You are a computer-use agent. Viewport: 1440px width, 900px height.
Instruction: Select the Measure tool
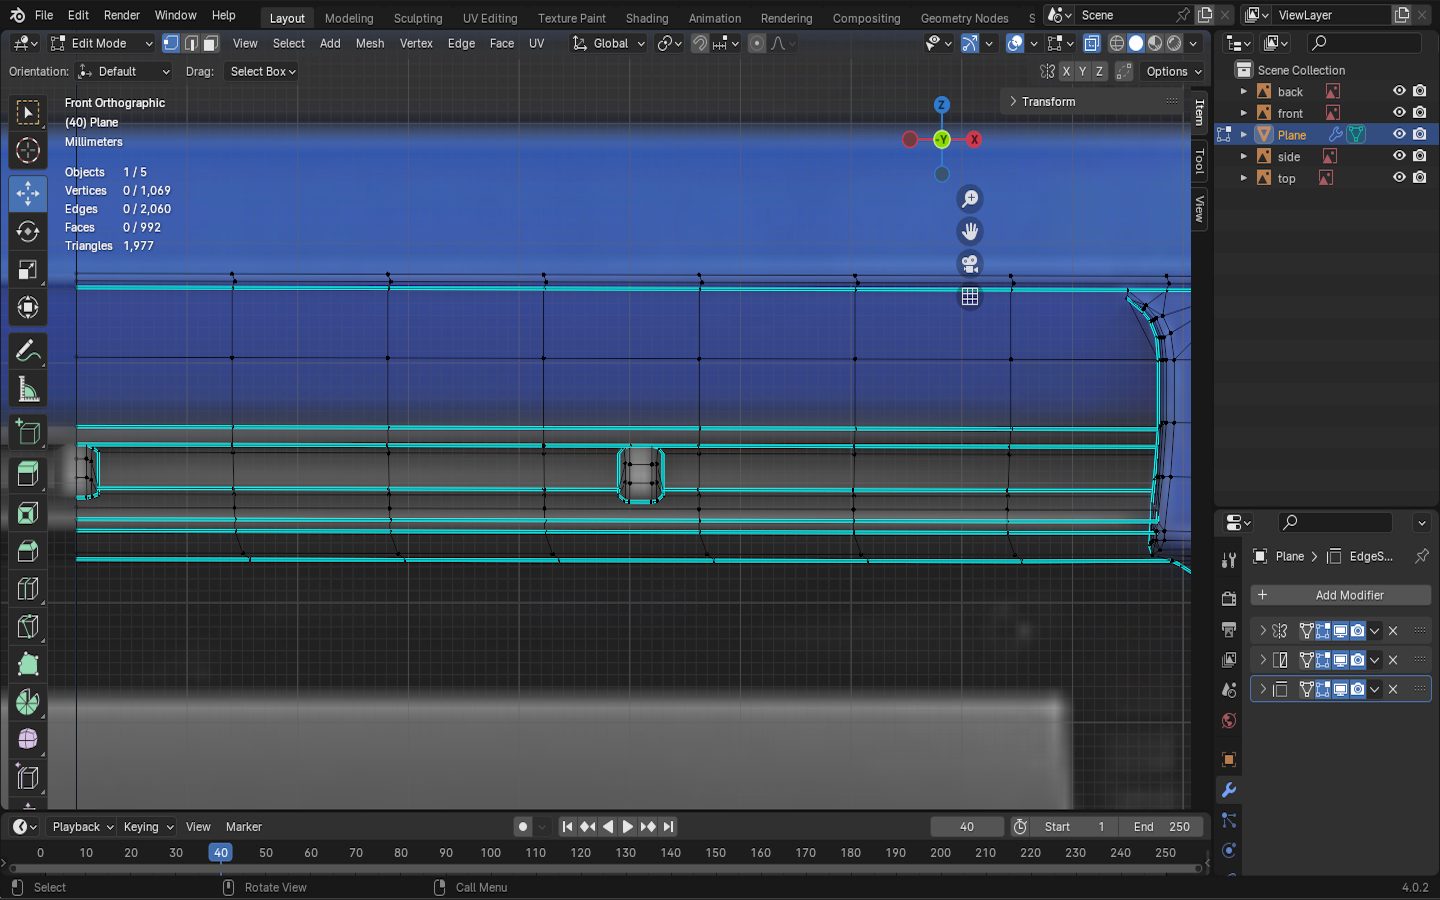pyautogui.click(x=28, y=390)
